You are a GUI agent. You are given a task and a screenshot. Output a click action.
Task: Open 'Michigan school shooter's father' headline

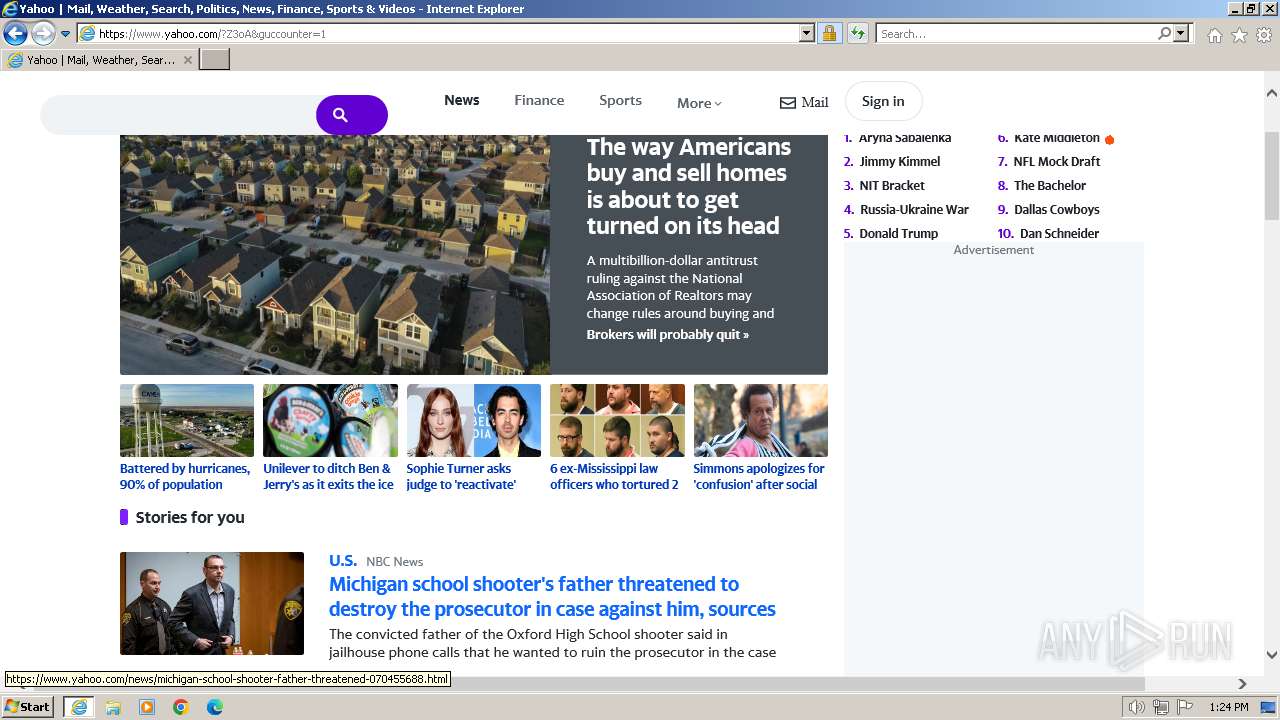point(552,596)
